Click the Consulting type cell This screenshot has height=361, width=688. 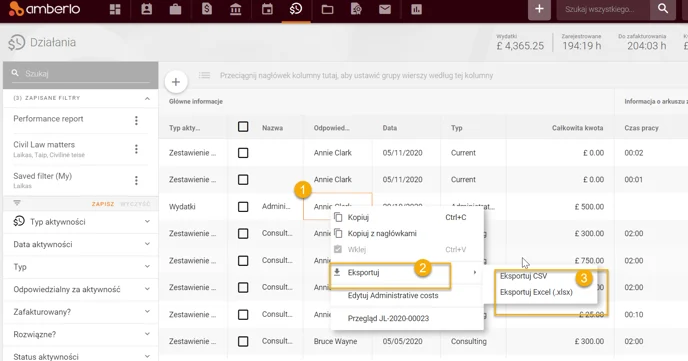[x=469, y=341]
